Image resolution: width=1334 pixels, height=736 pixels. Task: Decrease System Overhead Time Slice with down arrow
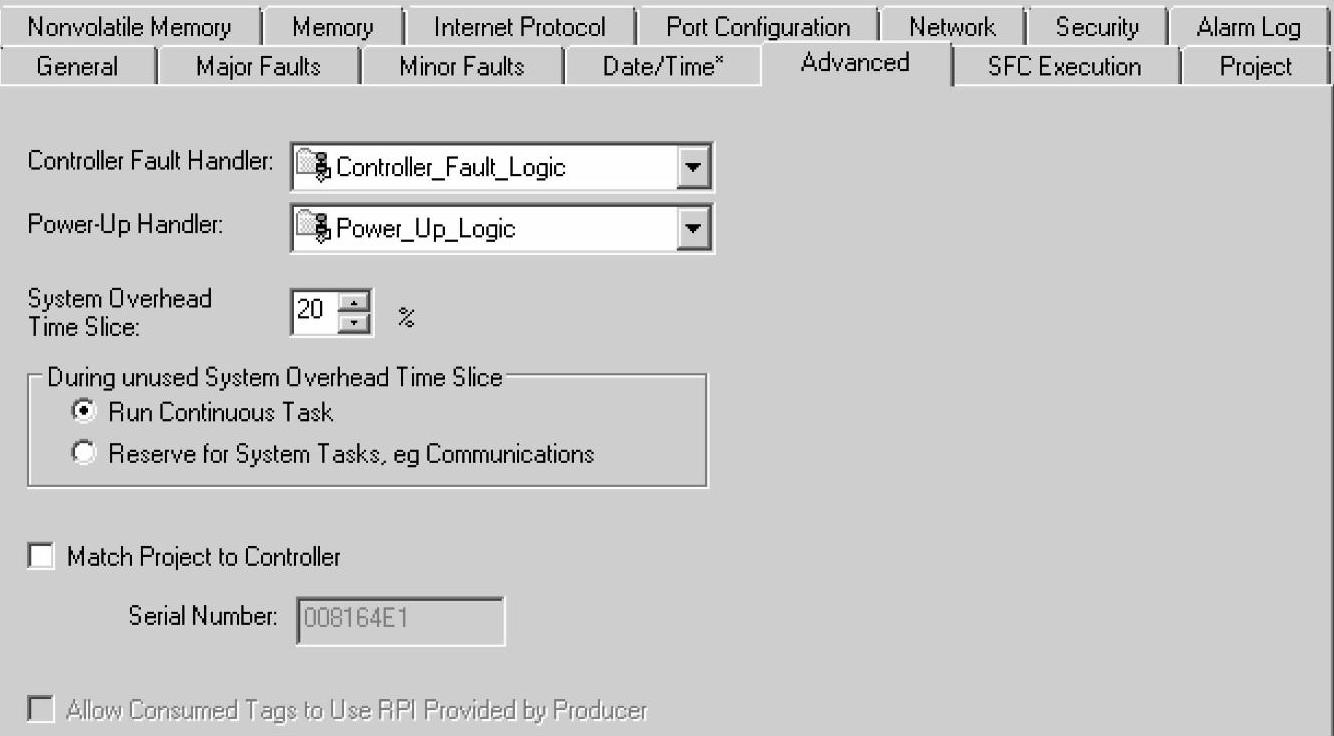tap(352, 323)
